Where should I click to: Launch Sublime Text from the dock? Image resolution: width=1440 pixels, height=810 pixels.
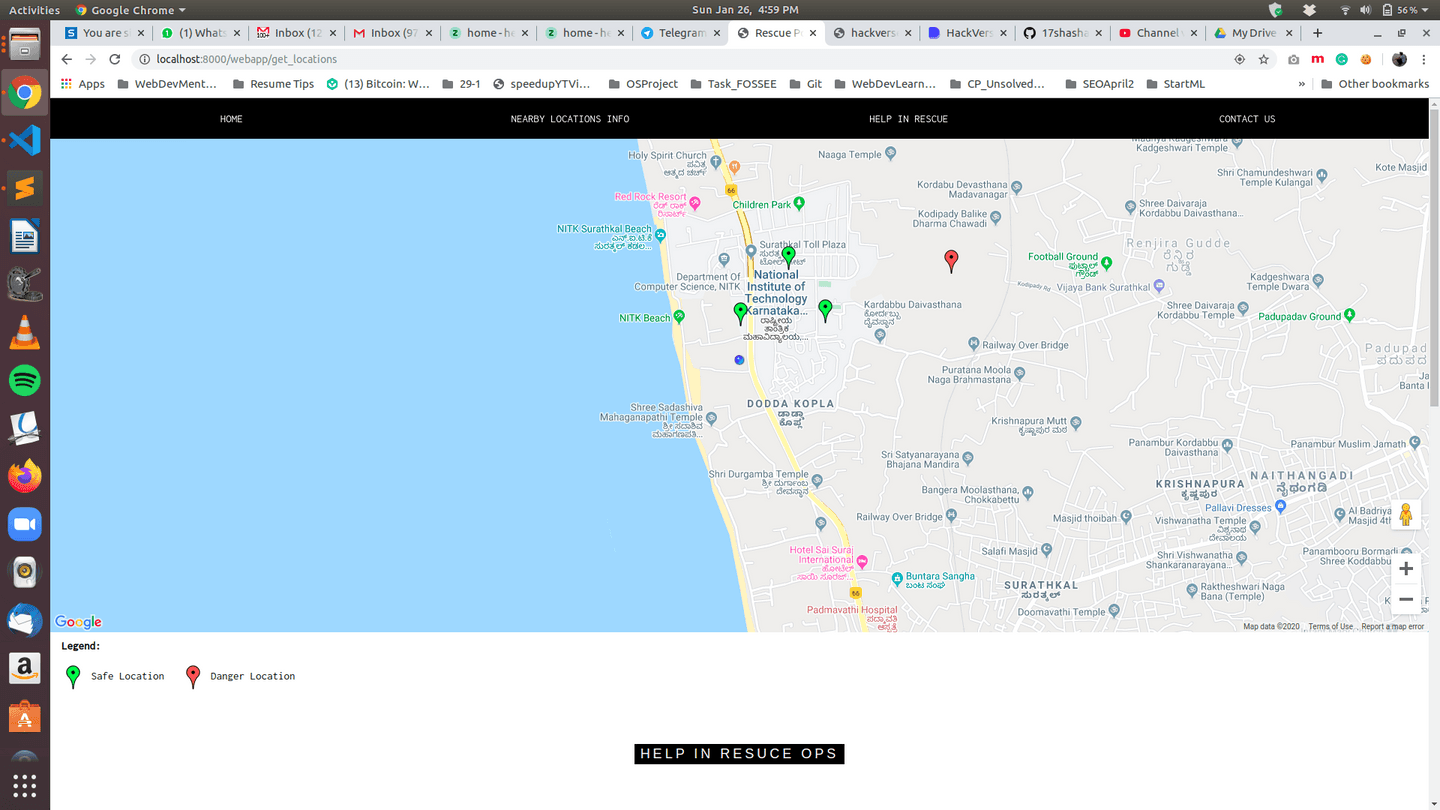tap(25, 188)
